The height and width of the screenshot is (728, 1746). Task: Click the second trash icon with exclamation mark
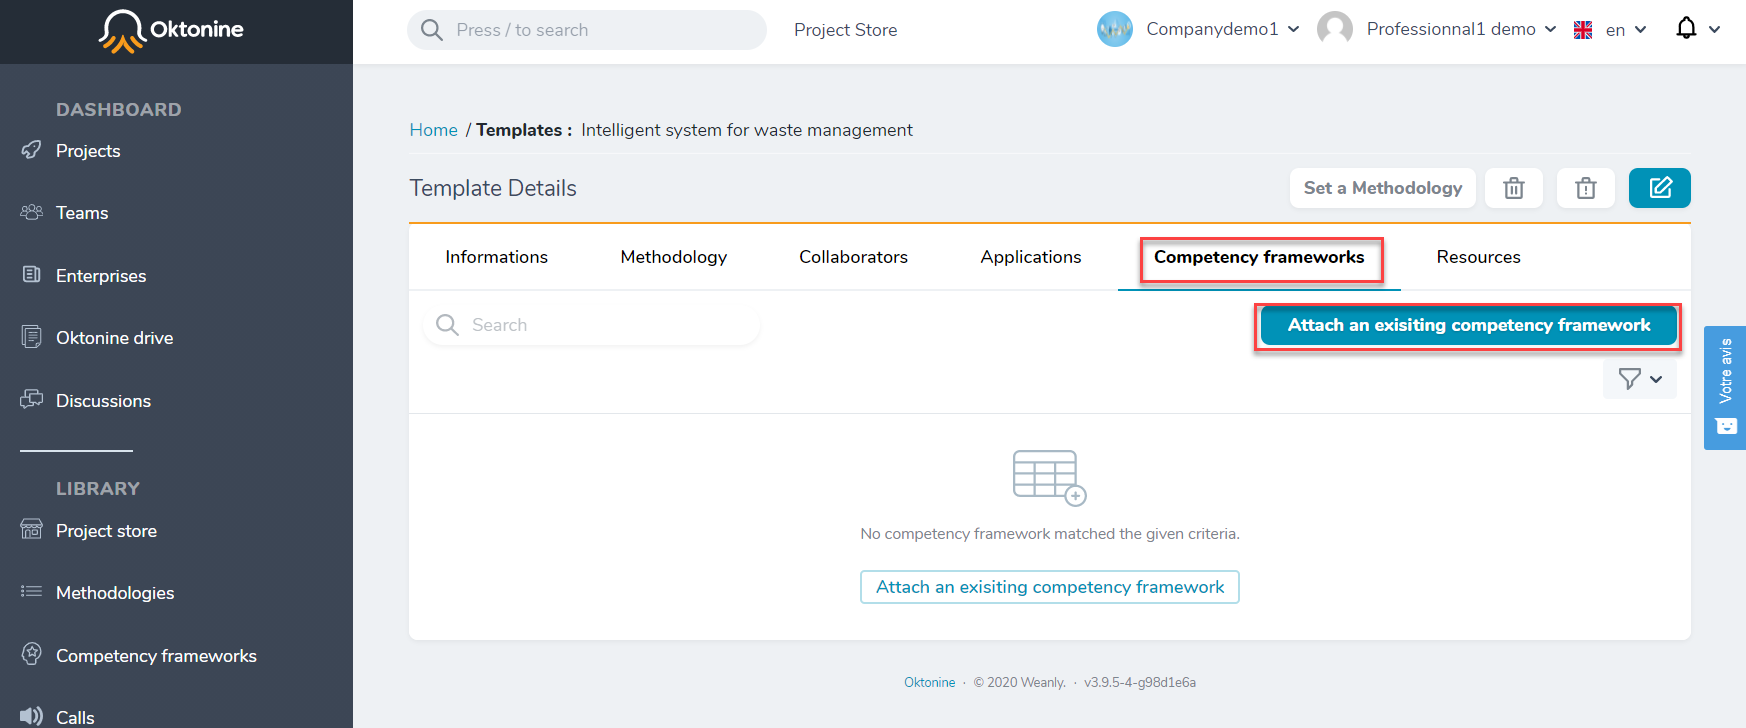tap(1586, 188)
